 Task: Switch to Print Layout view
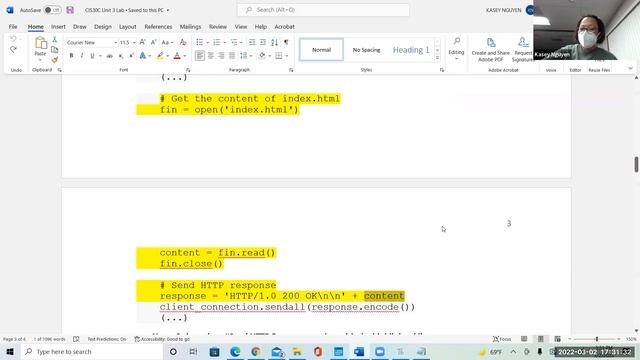[541, 339]
